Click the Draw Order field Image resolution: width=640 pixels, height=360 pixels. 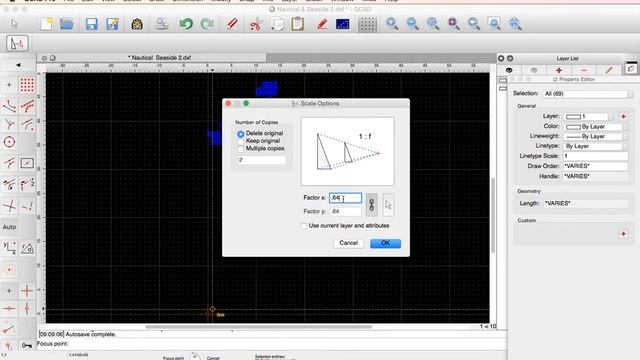596,166
